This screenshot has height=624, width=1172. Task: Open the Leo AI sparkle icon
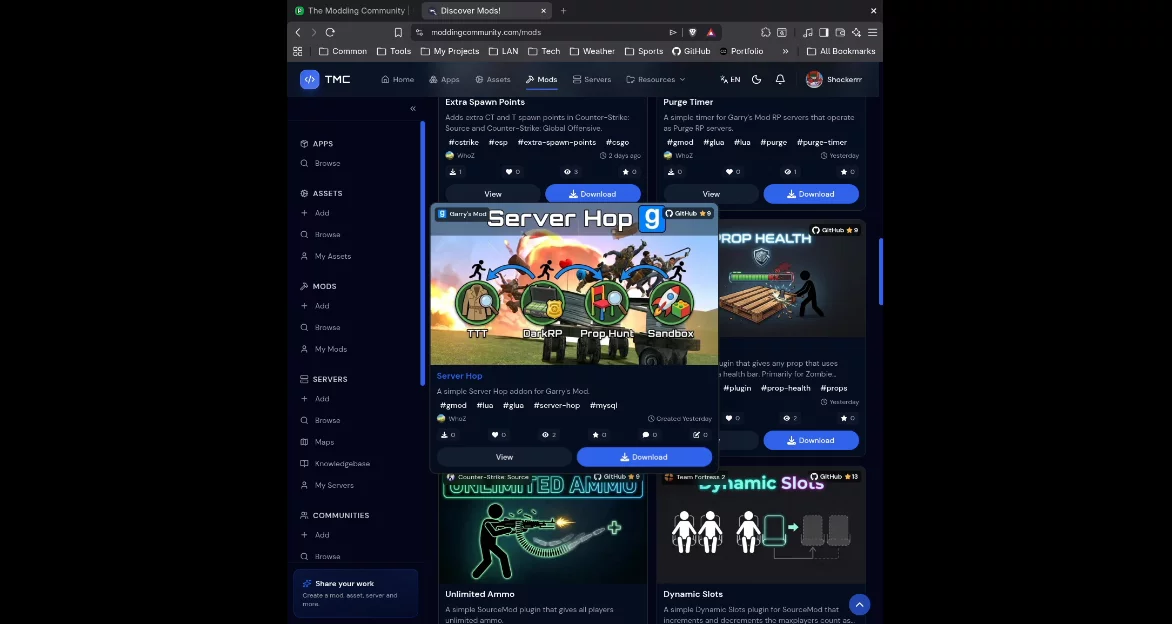click(x=856, y=32)
